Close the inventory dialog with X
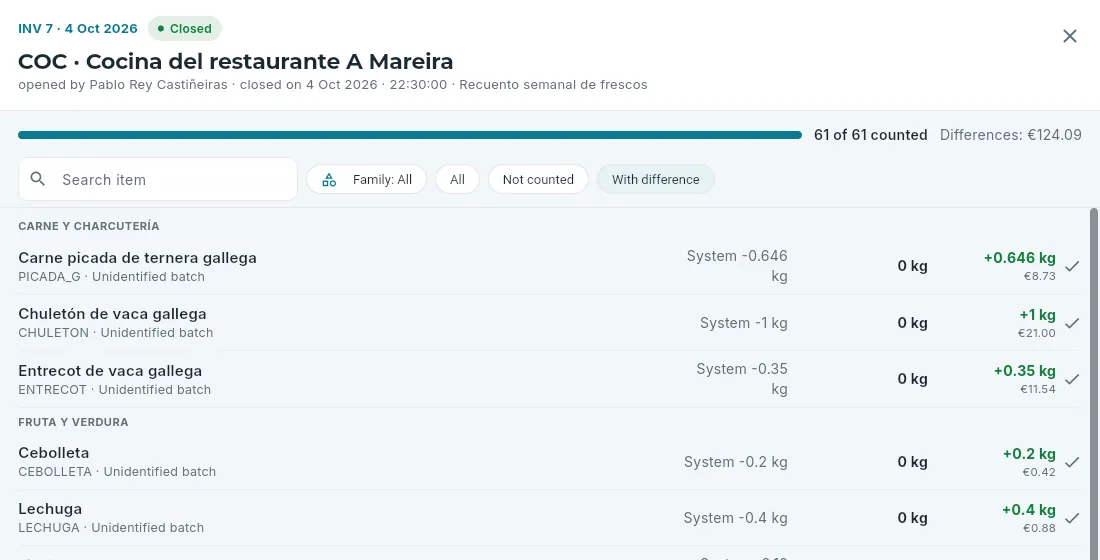 click(1069, 36)
